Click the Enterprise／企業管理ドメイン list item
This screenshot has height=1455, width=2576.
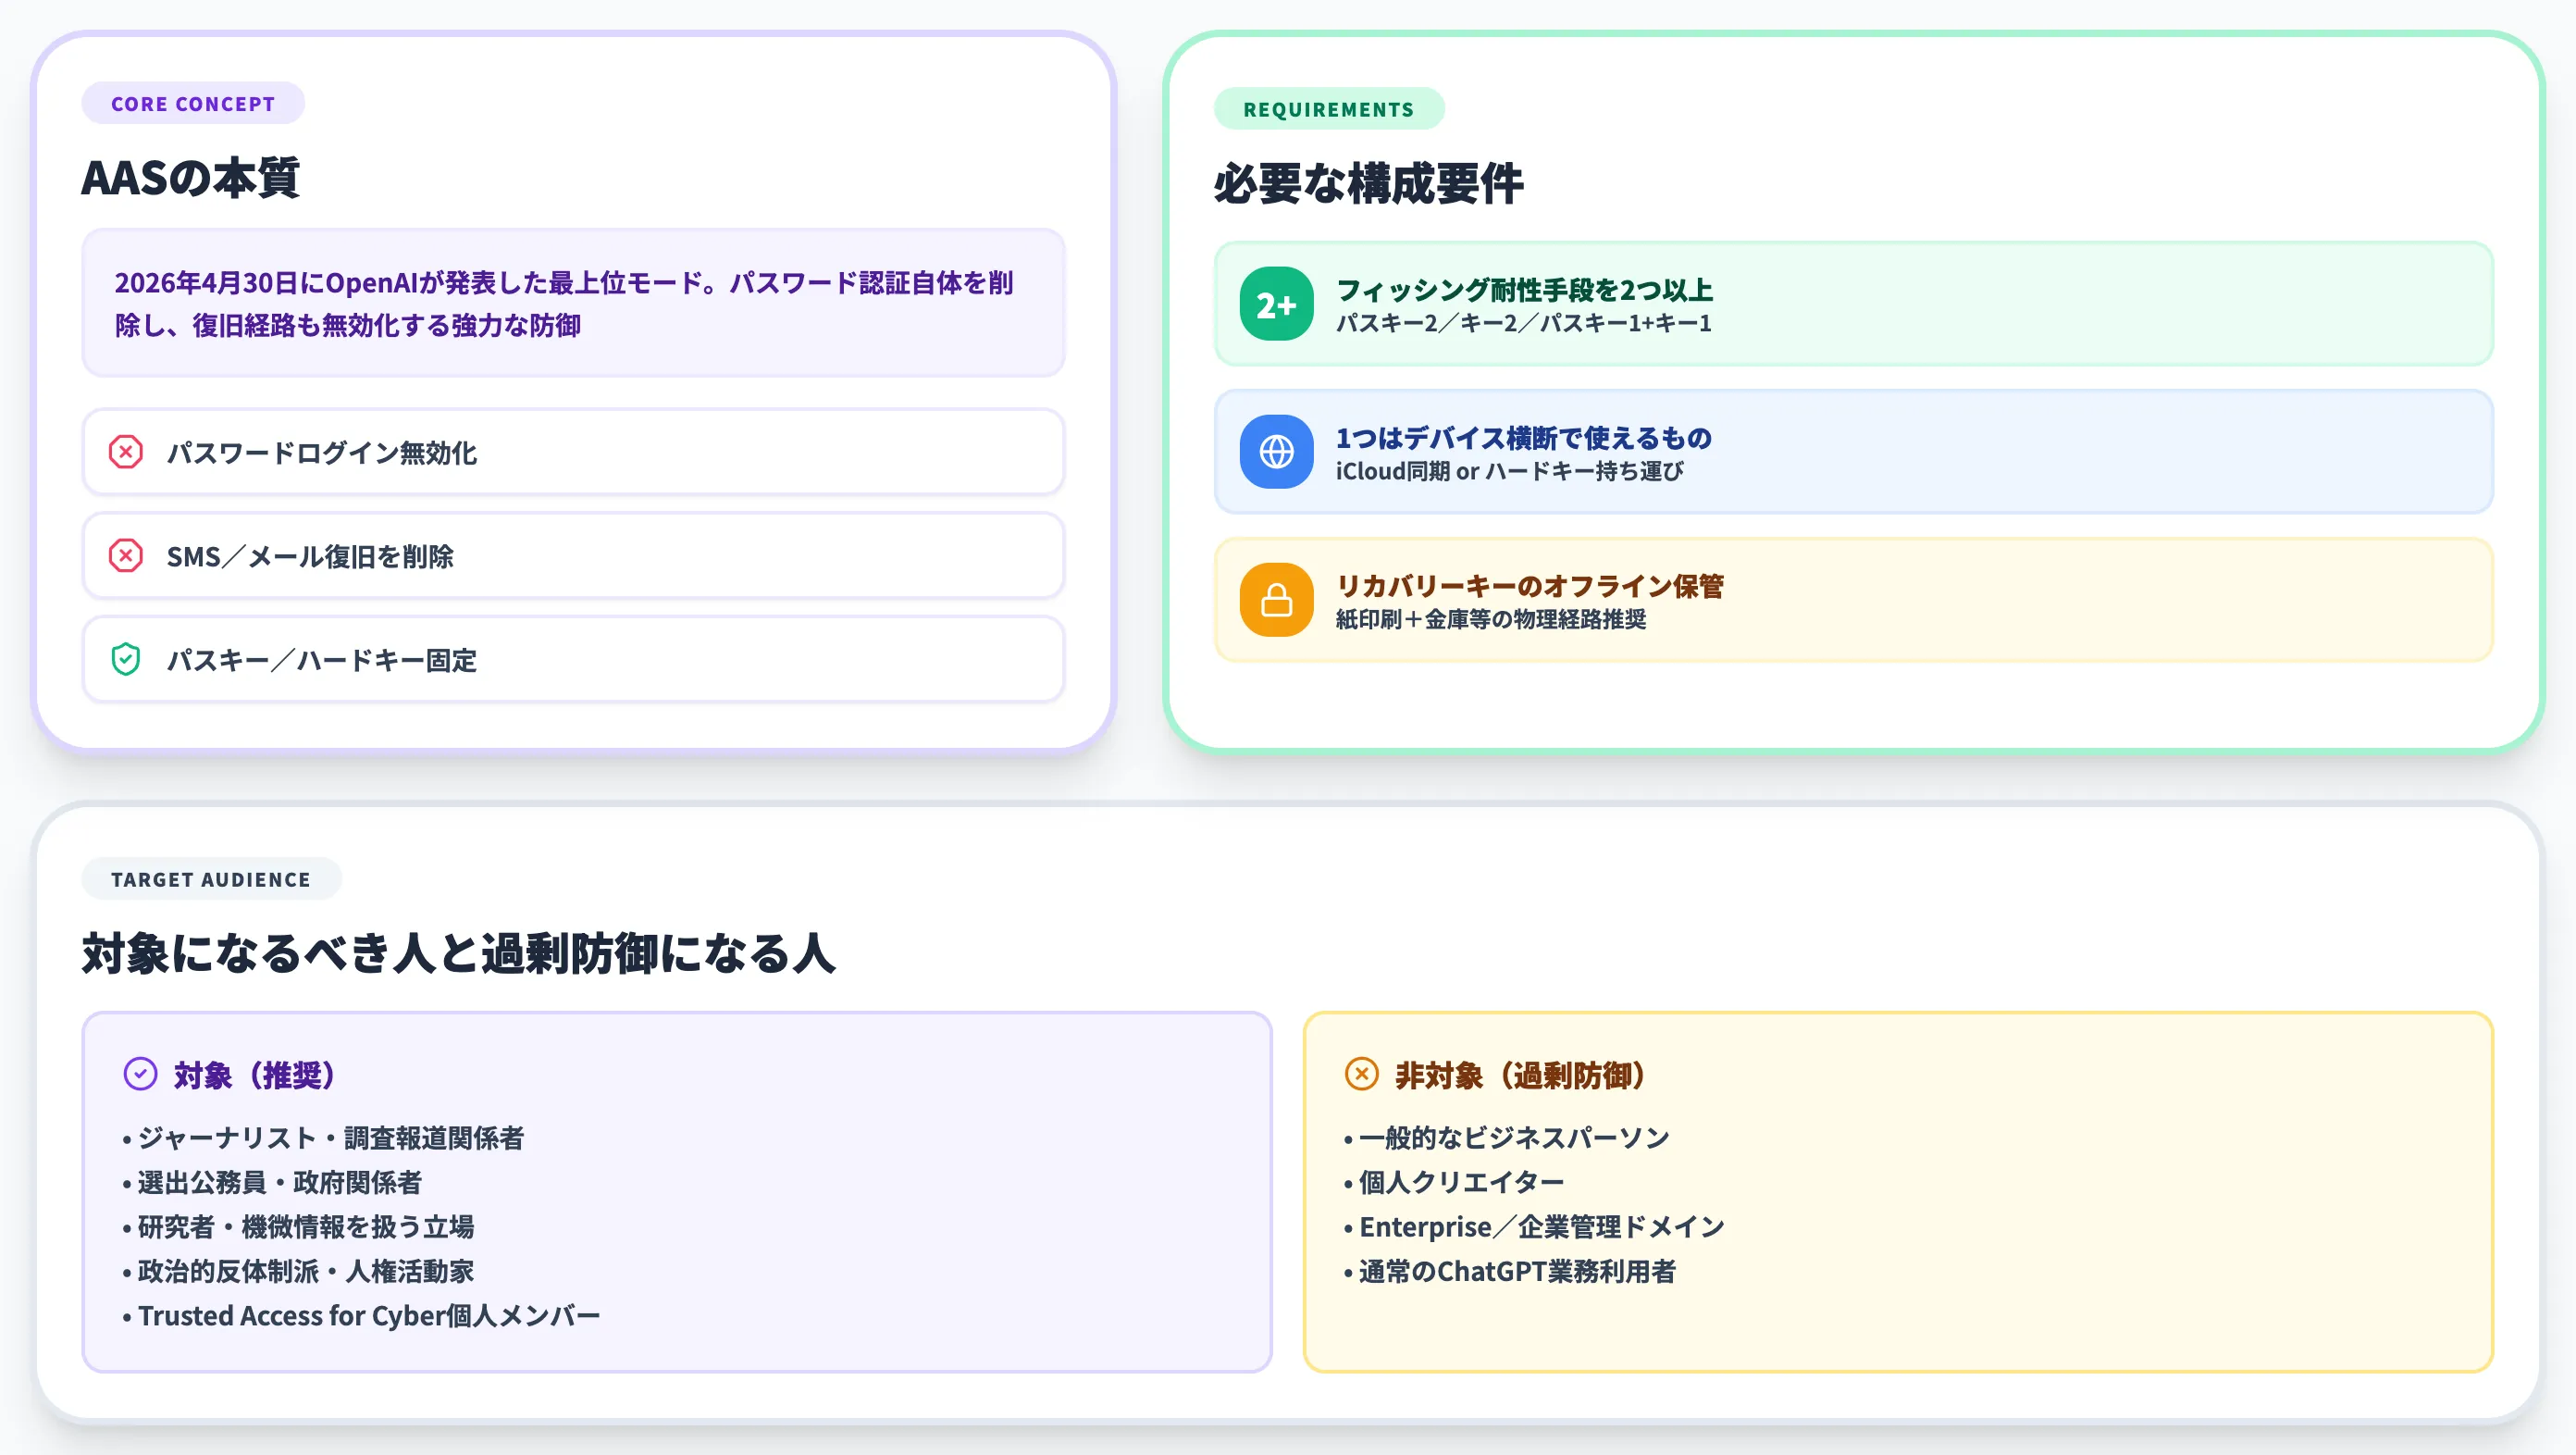pyautogui.click(x=1535, y=1227)
